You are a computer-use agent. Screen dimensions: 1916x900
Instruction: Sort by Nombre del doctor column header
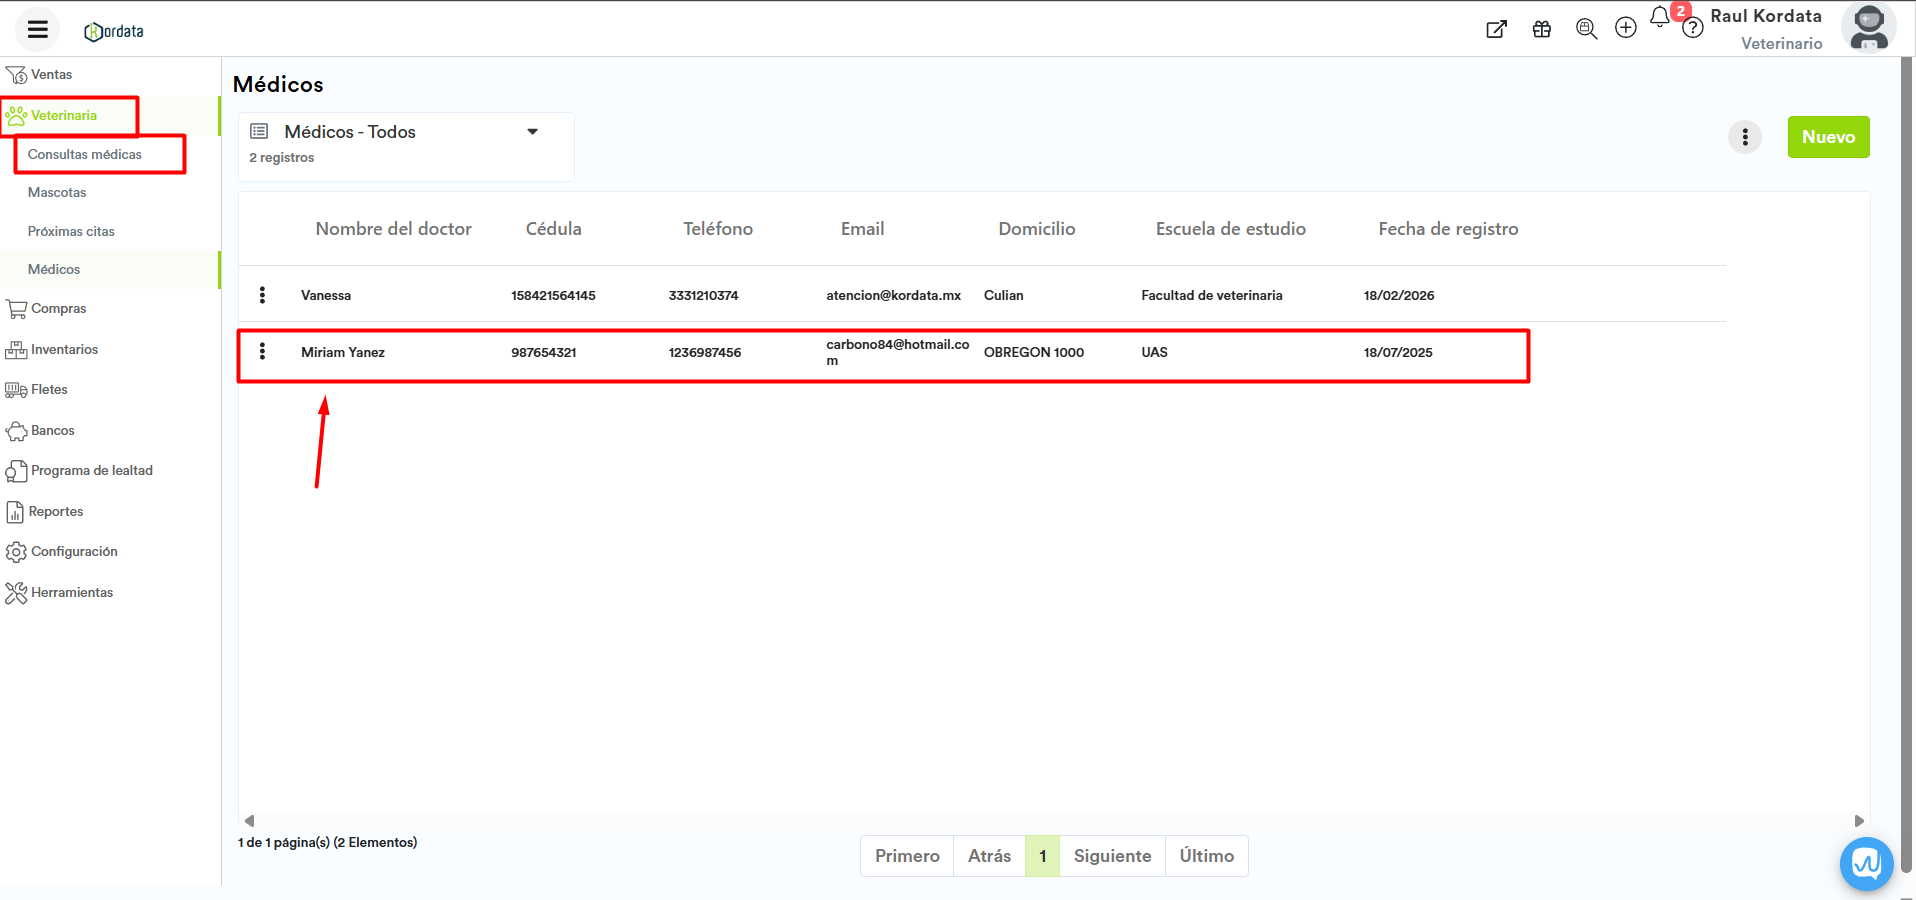(393, 229)
